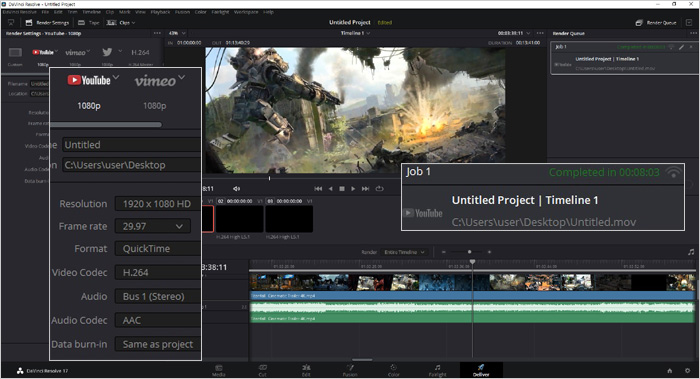Click the Location field showing C:\Users\user\Desktop
Screen dimensions: 700x379
coord(131,165)
